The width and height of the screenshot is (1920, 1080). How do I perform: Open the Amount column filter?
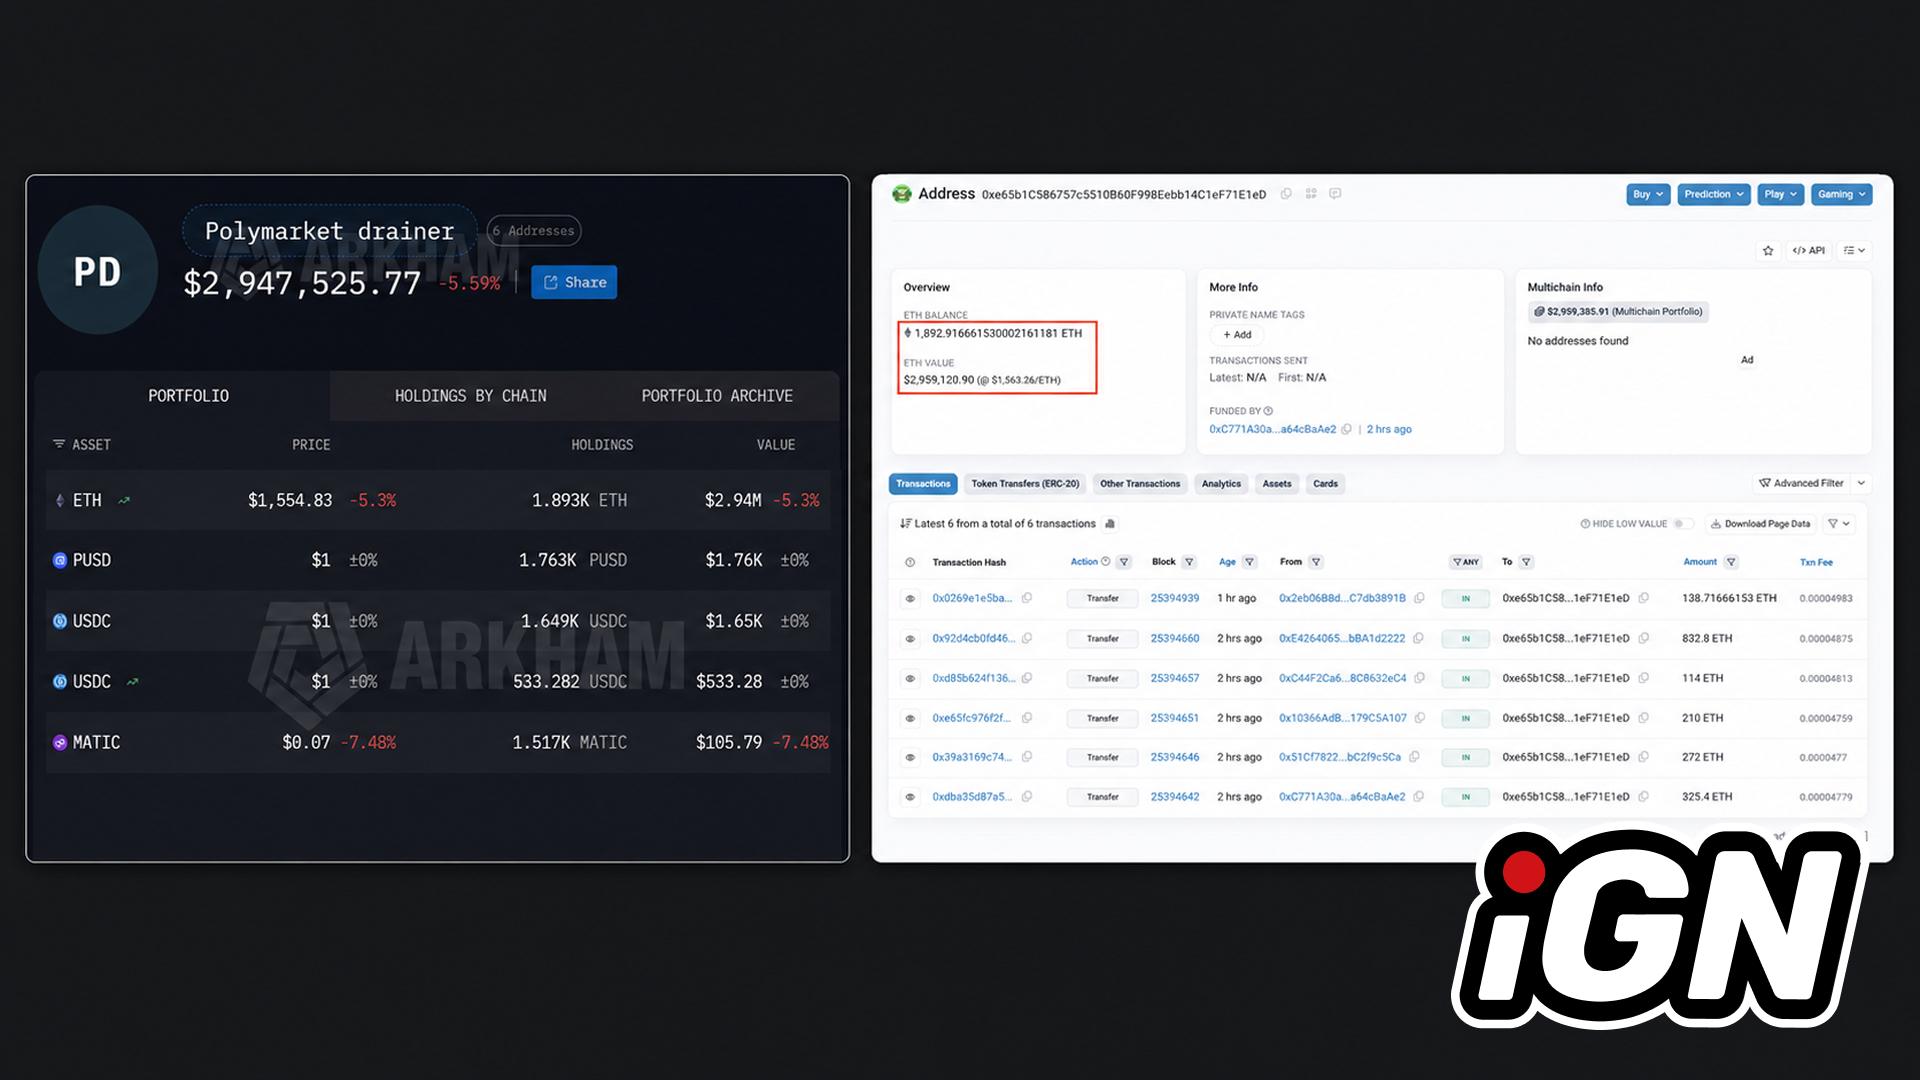tap(1731, 562)
